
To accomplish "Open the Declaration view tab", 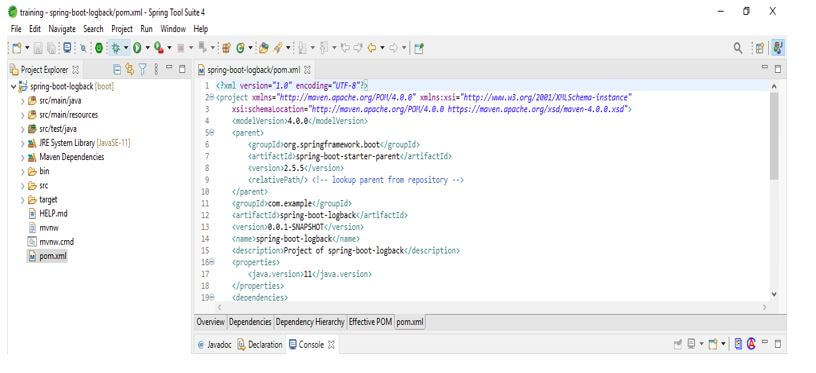I will [x=260, y=344].
